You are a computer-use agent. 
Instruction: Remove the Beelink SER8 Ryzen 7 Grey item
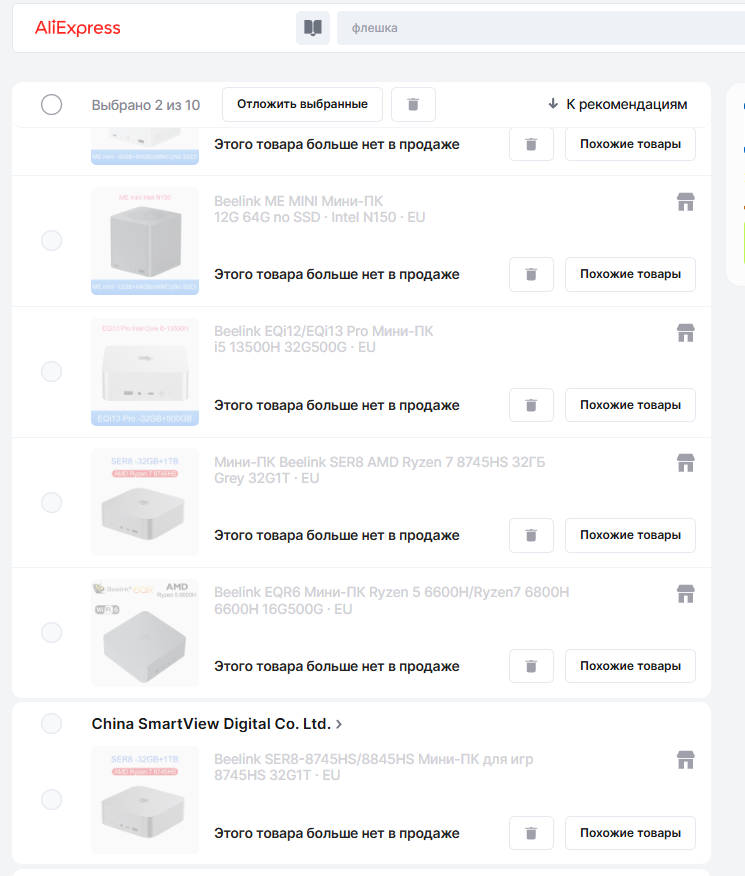coord(531,535)
